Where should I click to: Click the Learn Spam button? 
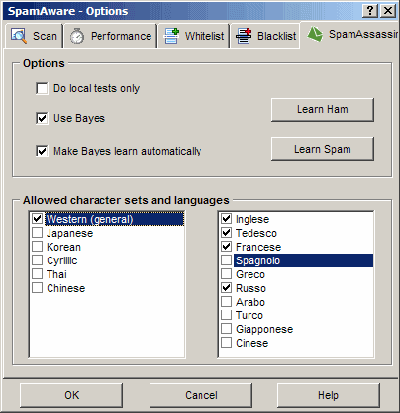[x=322, y=149]
